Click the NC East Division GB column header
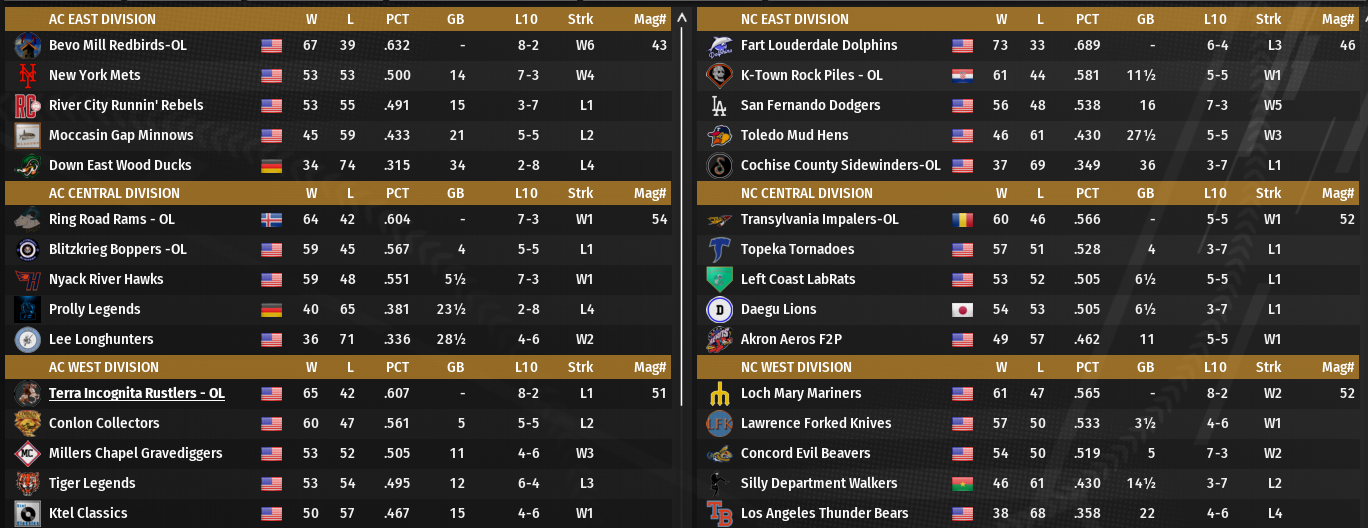The image size is (1368, 528). coord(1145,19)
